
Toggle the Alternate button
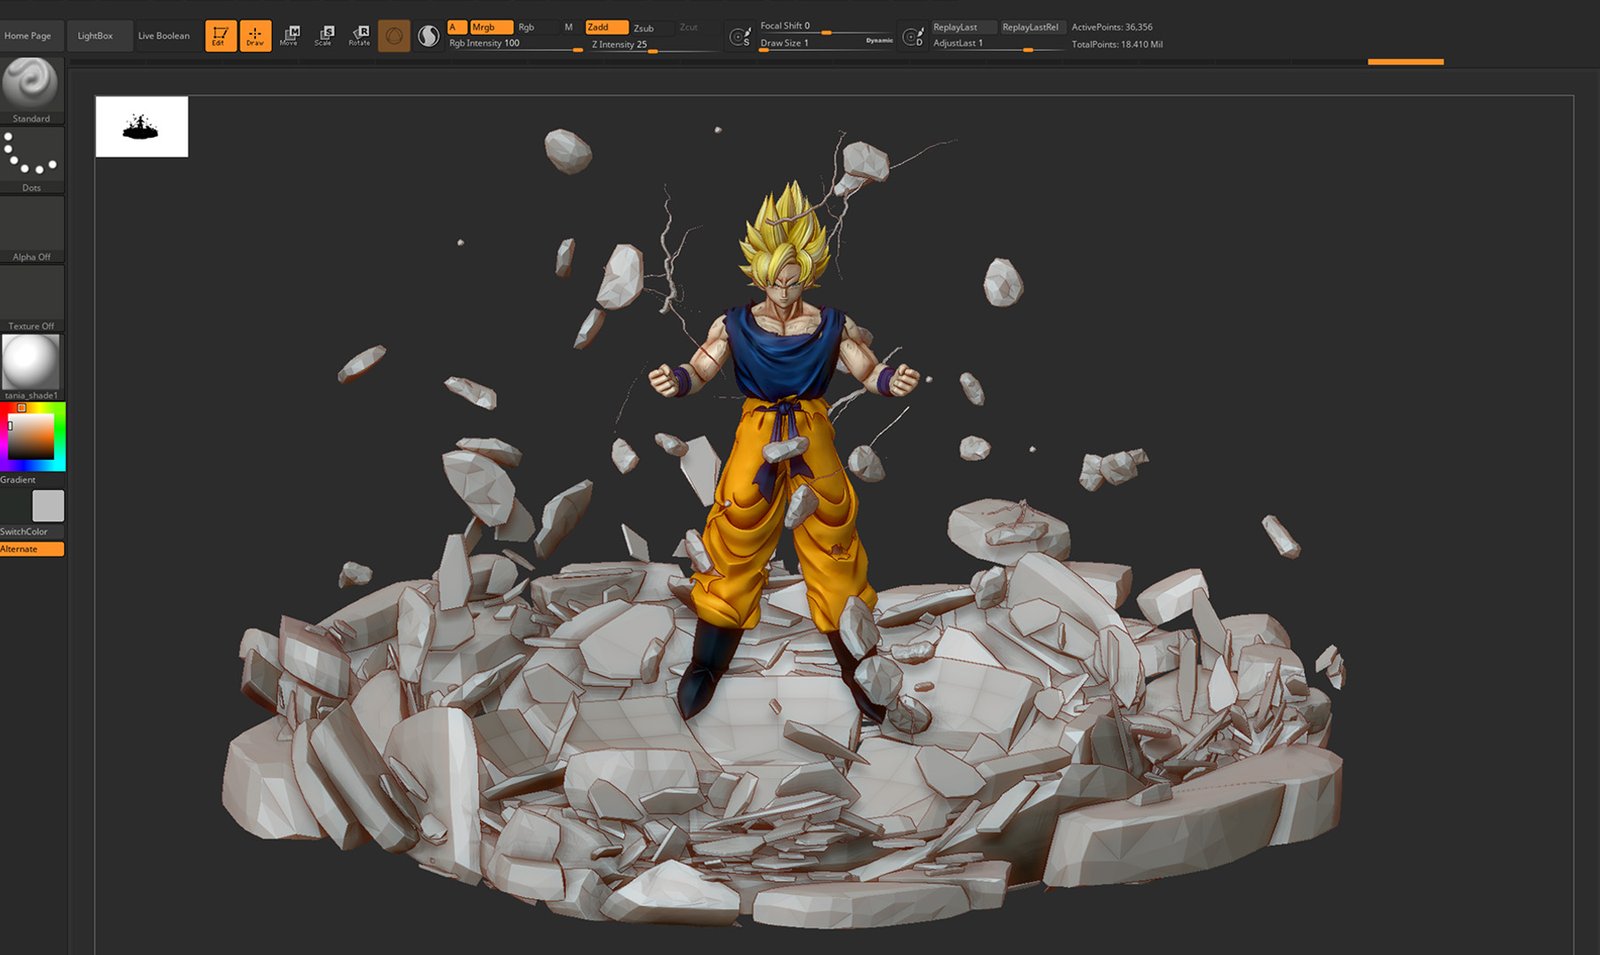click(32, 549)
